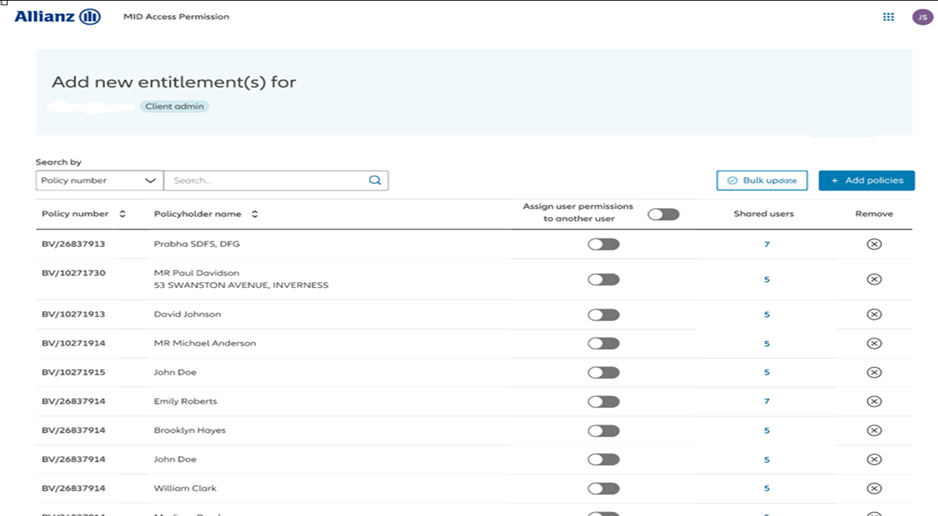Image resolution: width=938 pixels, height=516 pixels.
Task: Open the Policy number search-by dropdown
Action: (99, 181)
